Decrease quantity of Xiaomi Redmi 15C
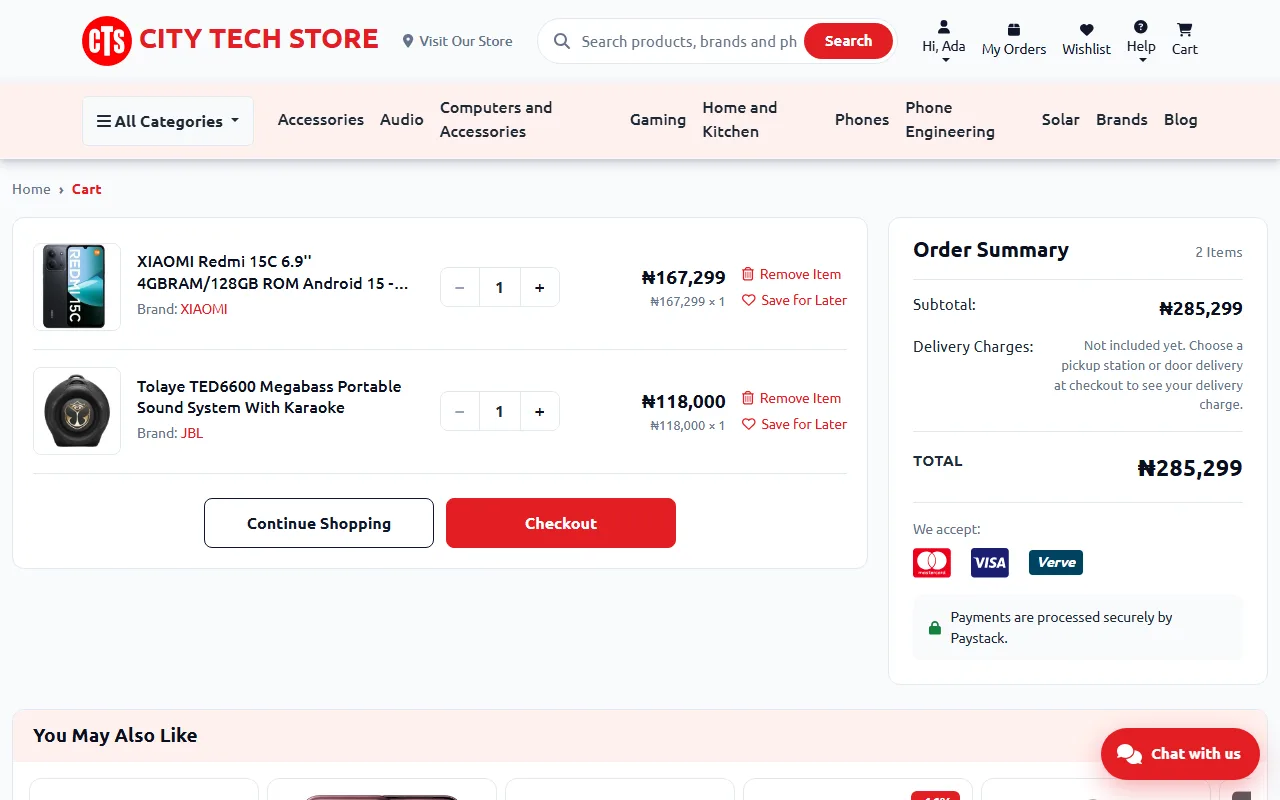 pyautogui.click(x=460, y=287)
